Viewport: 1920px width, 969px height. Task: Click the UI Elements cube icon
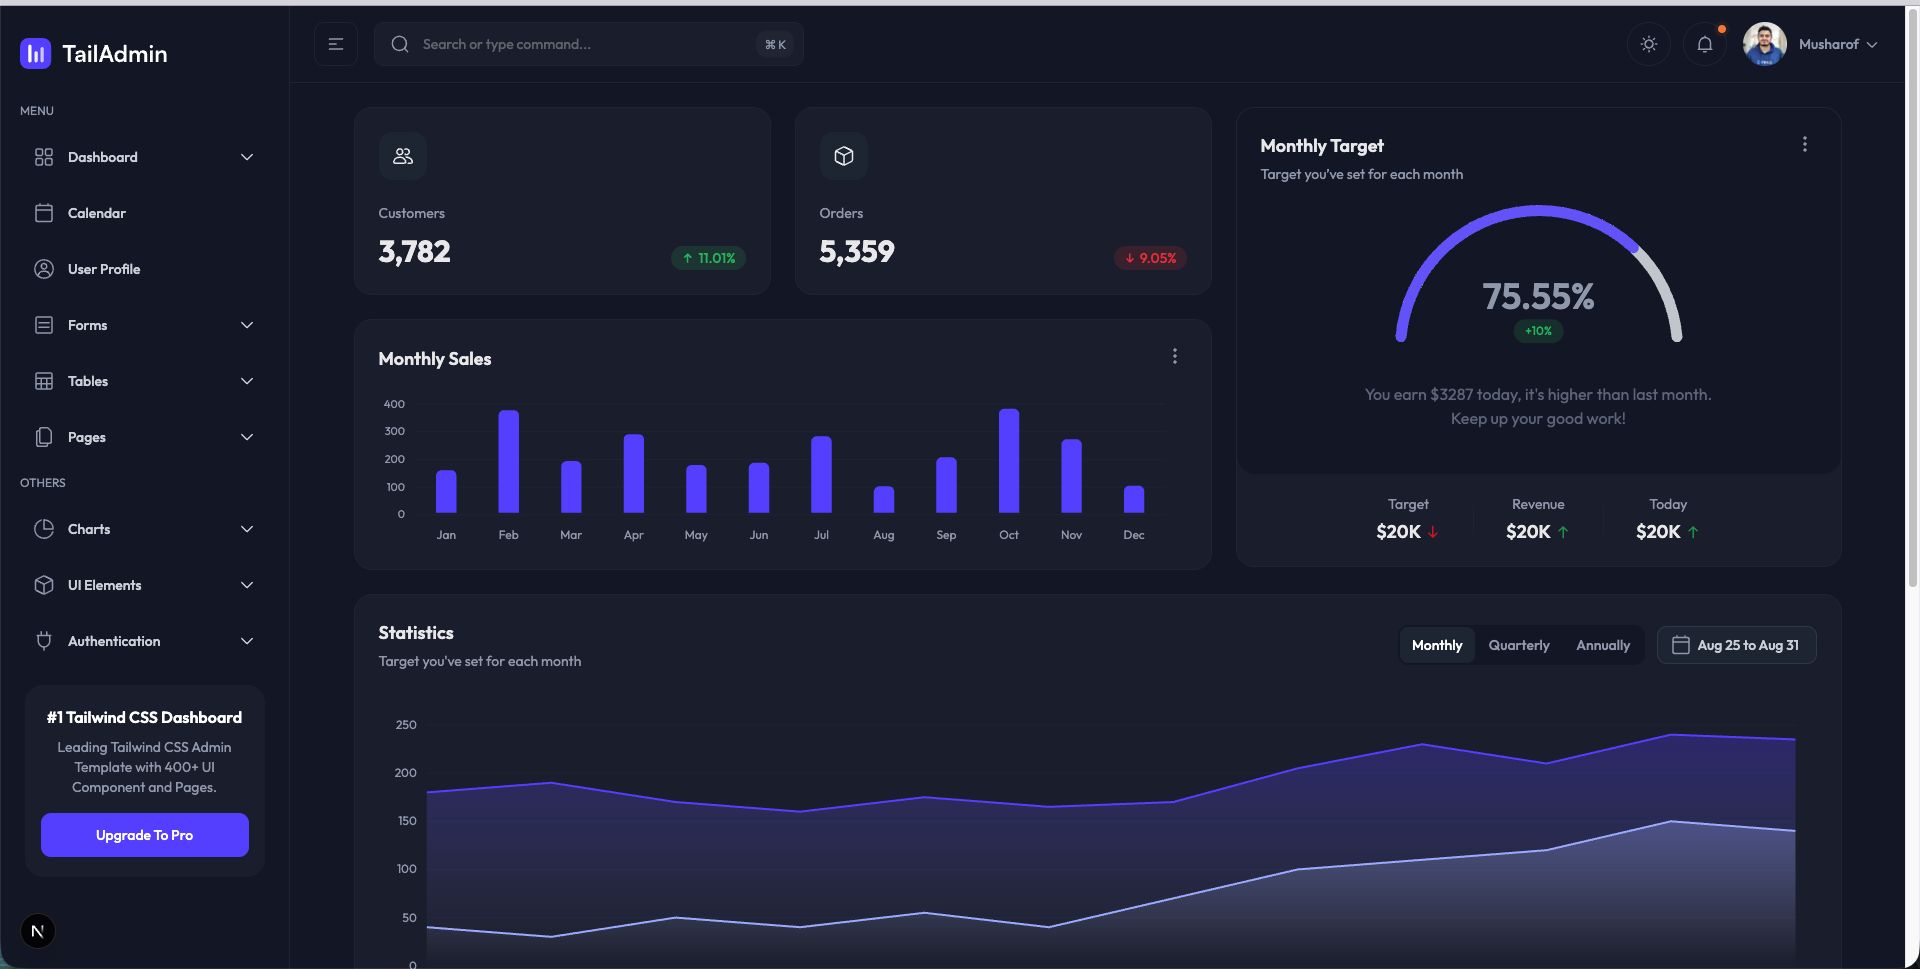point(44,585)
